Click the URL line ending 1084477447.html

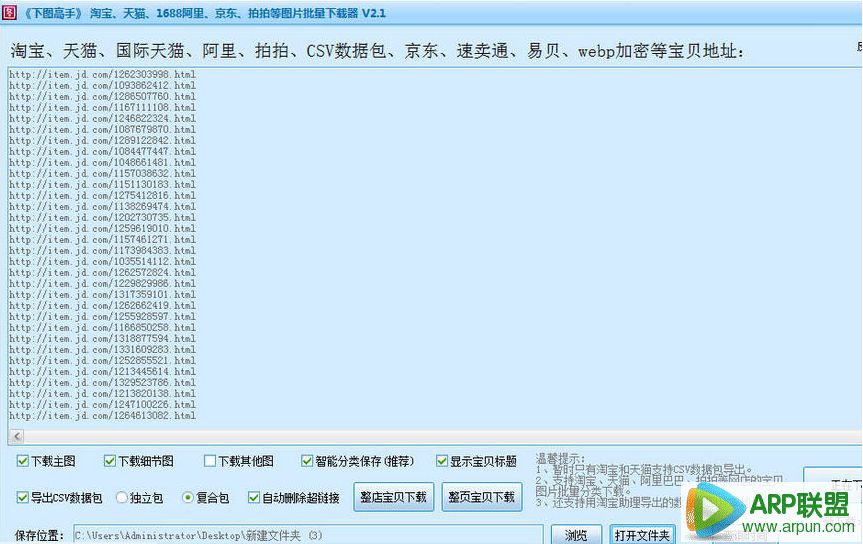(102, 151)
